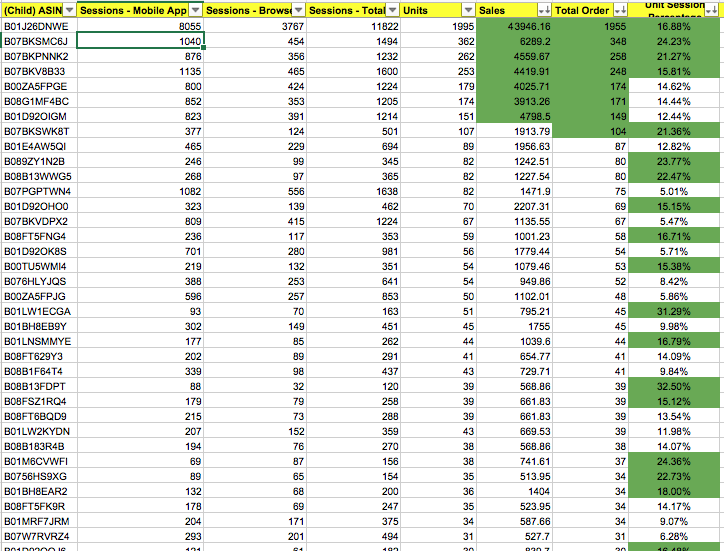724x551 pixels.
Task: Click percentage cell 24.23%
Action: [674, 42]
